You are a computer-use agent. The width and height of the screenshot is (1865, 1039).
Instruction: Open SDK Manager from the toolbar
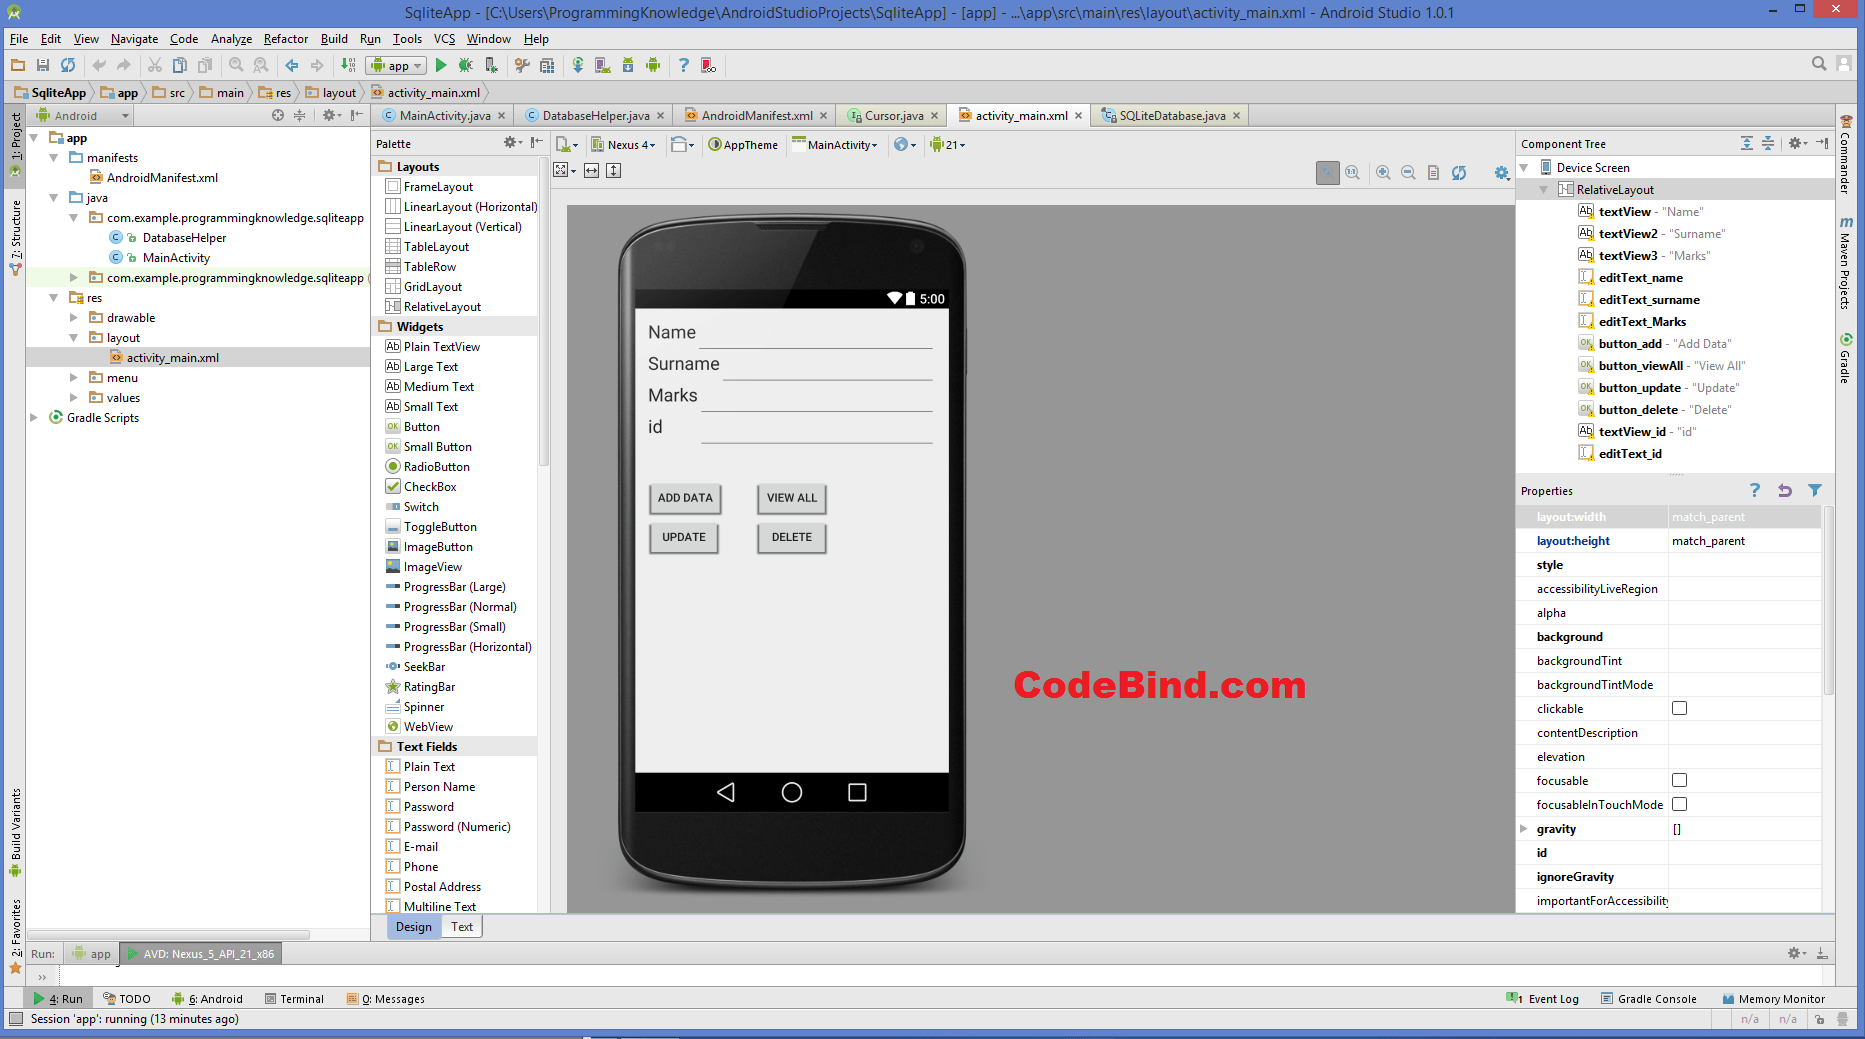[x=627, y=65]
